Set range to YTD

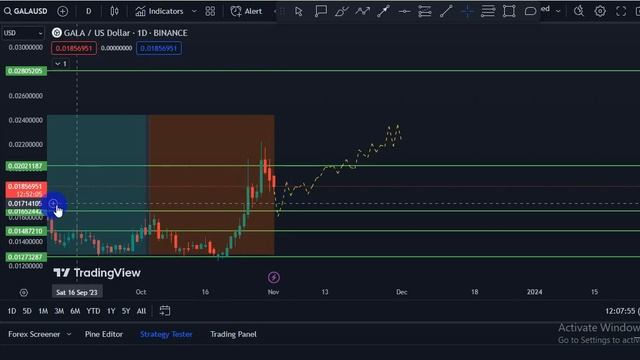point(93,311)
